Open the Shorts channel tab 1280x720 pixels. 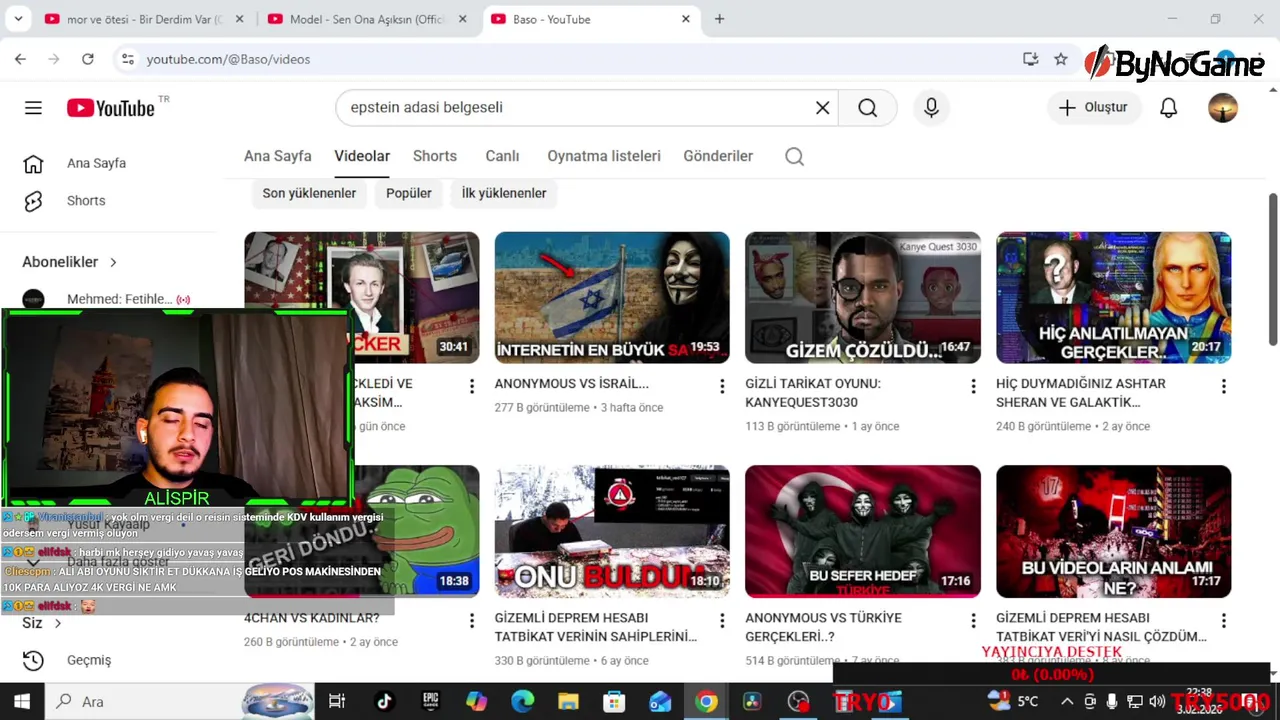tap(435, 156)
